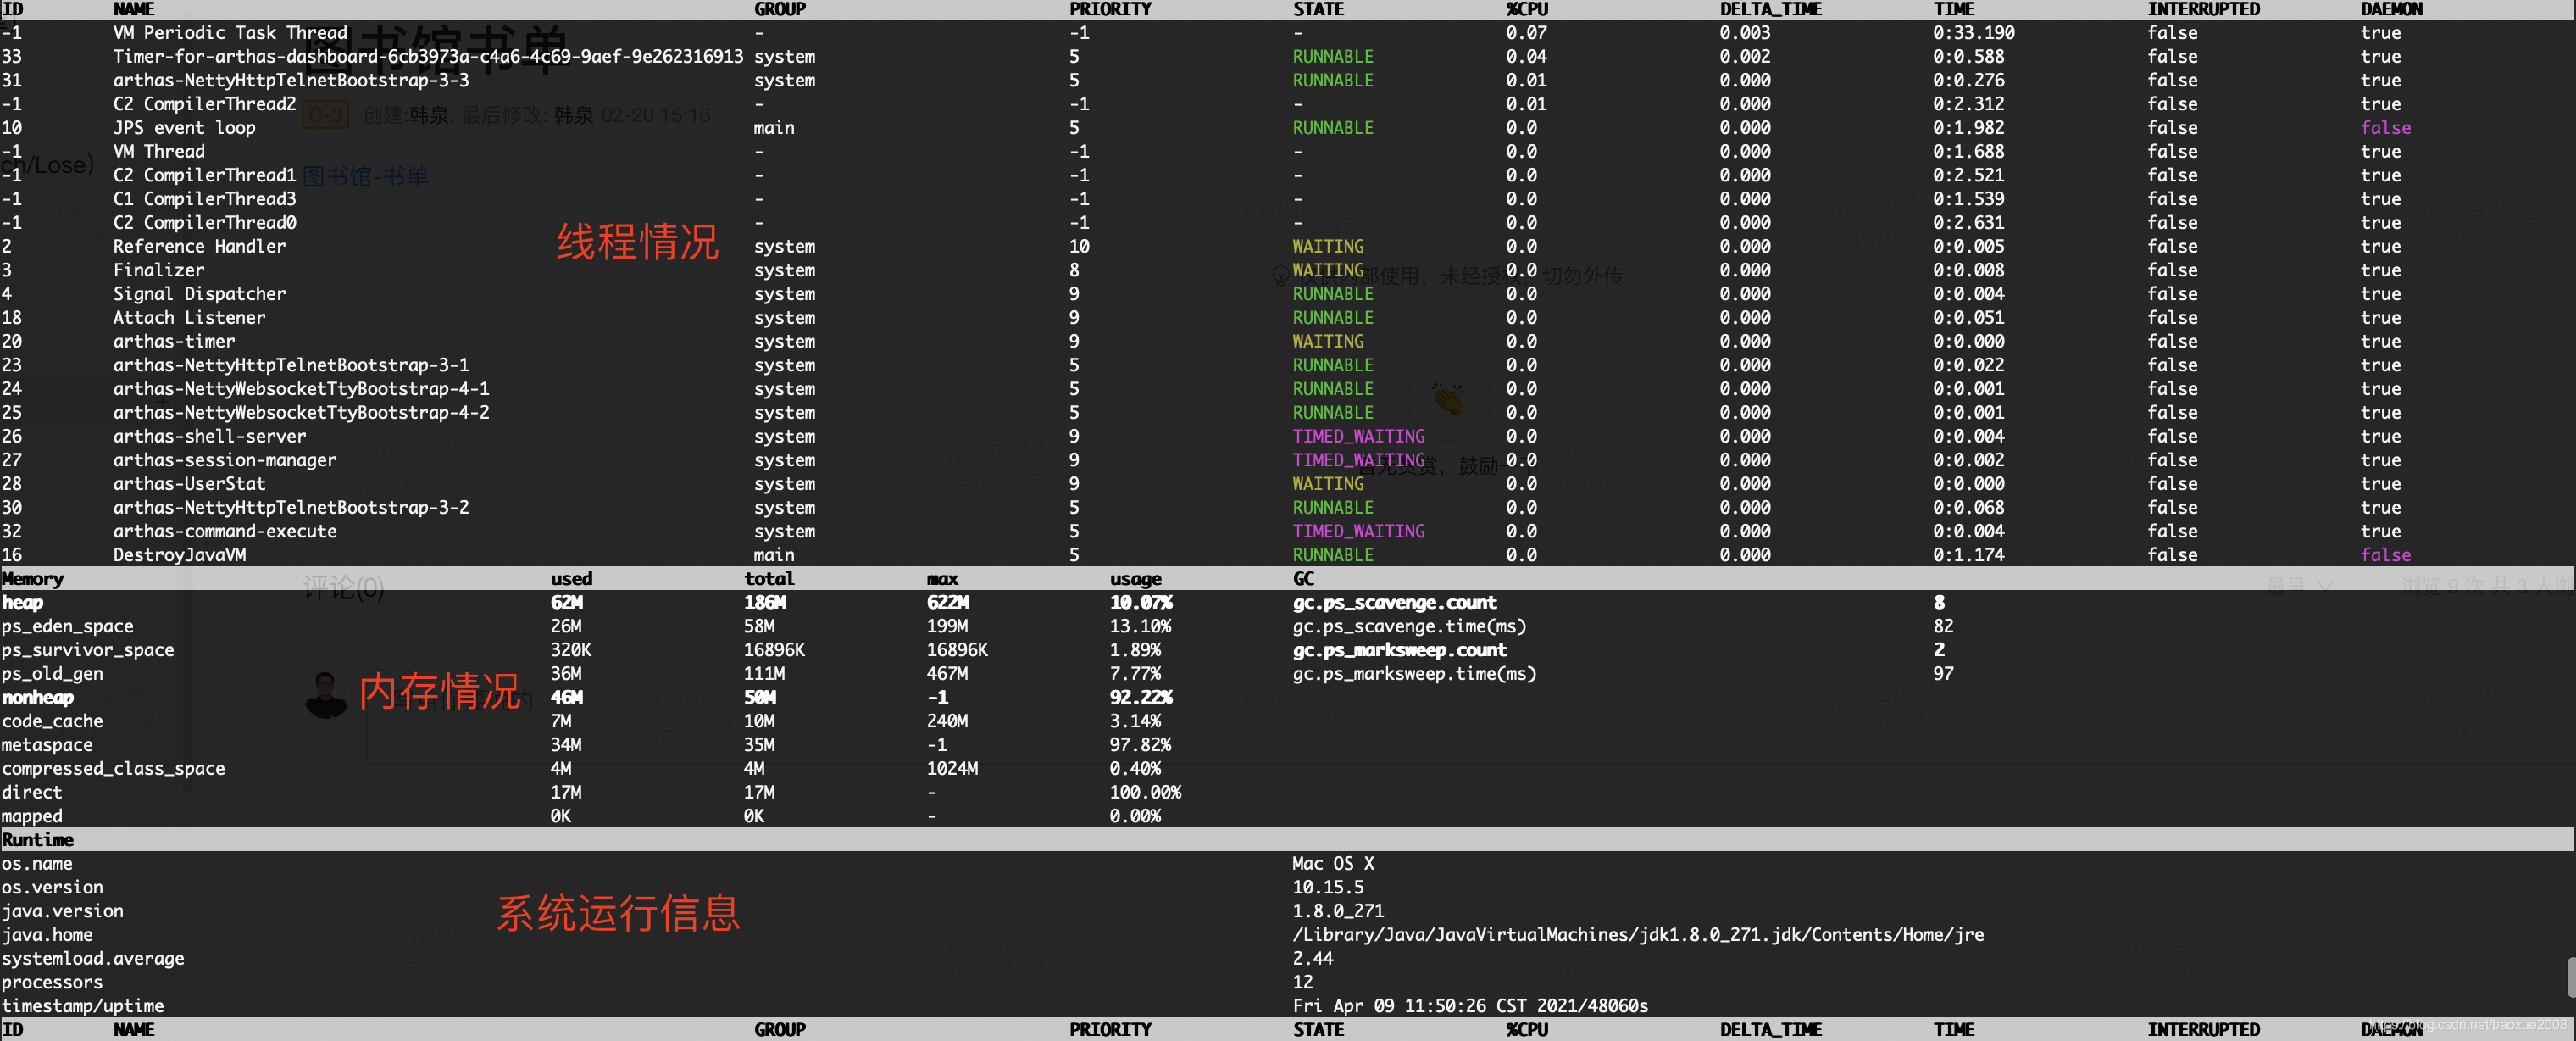Screen dimensions: 2576x1041
Task: Click the heap usage value 10.07%
Action: (x=1140, y=603)
